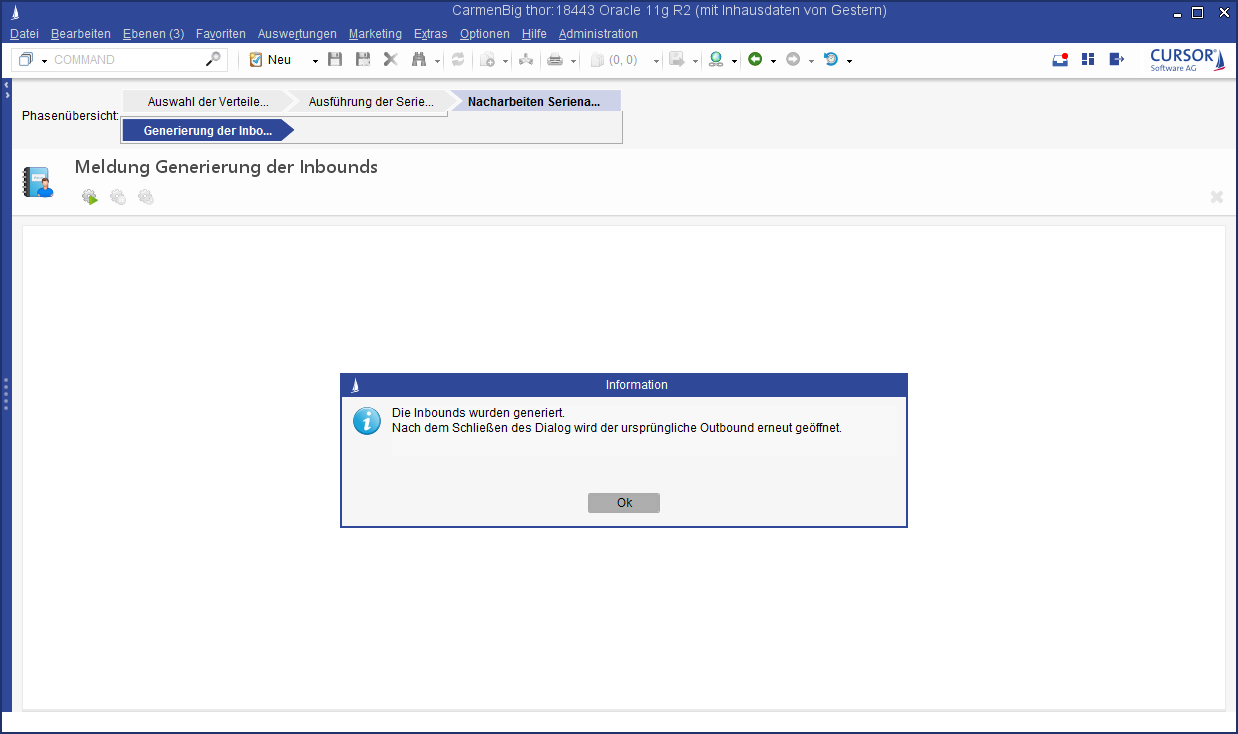This screenshot has width=1238, height=734.
Task: Click into the COMMAND input field
Action: pyautogui.click(x=125, y=60)
